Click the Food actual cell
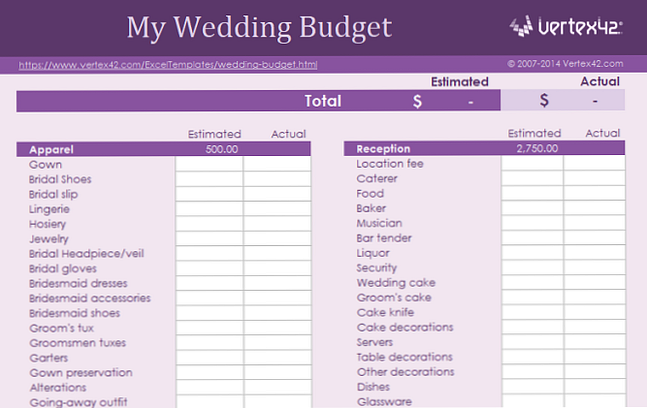The height and width of the screenshot is (408, 647). pos(594,193)
